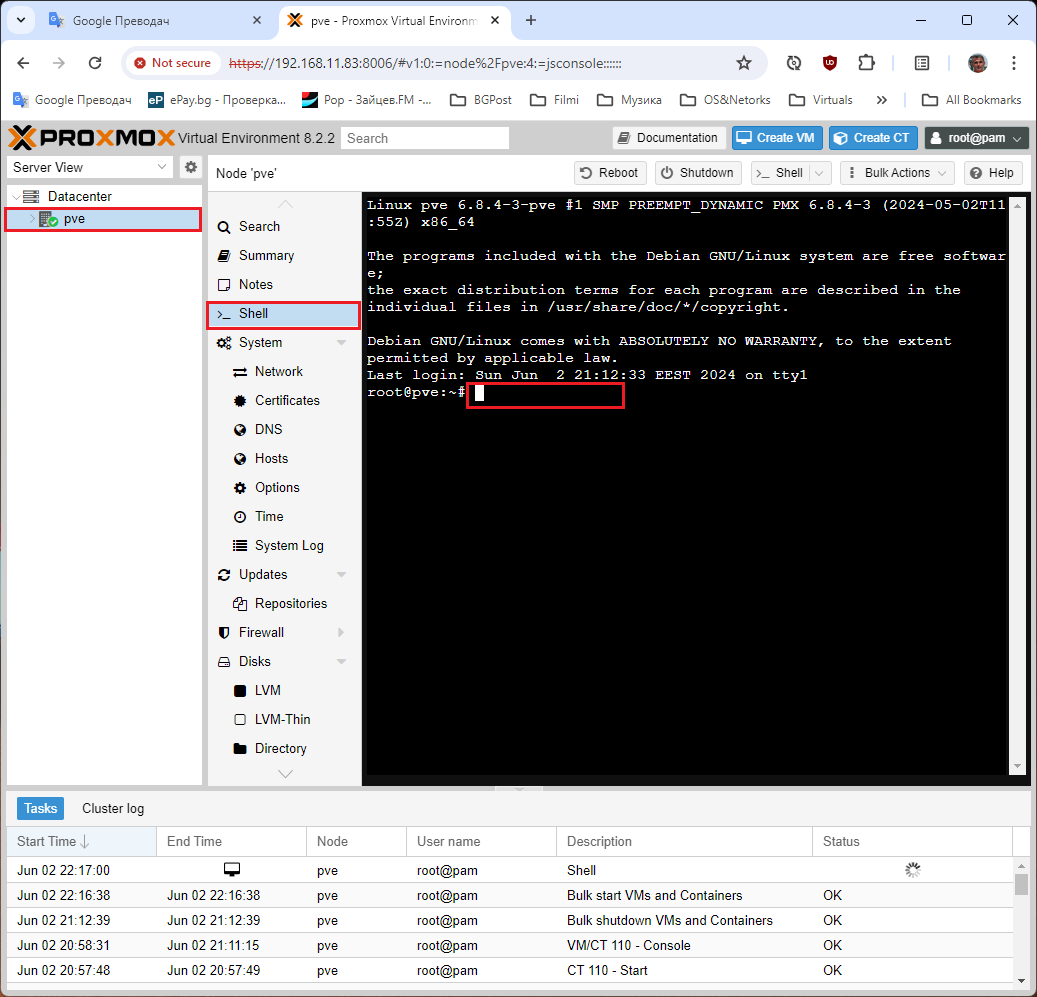
Task: Click the Reboot button
Action: [610, 173]
